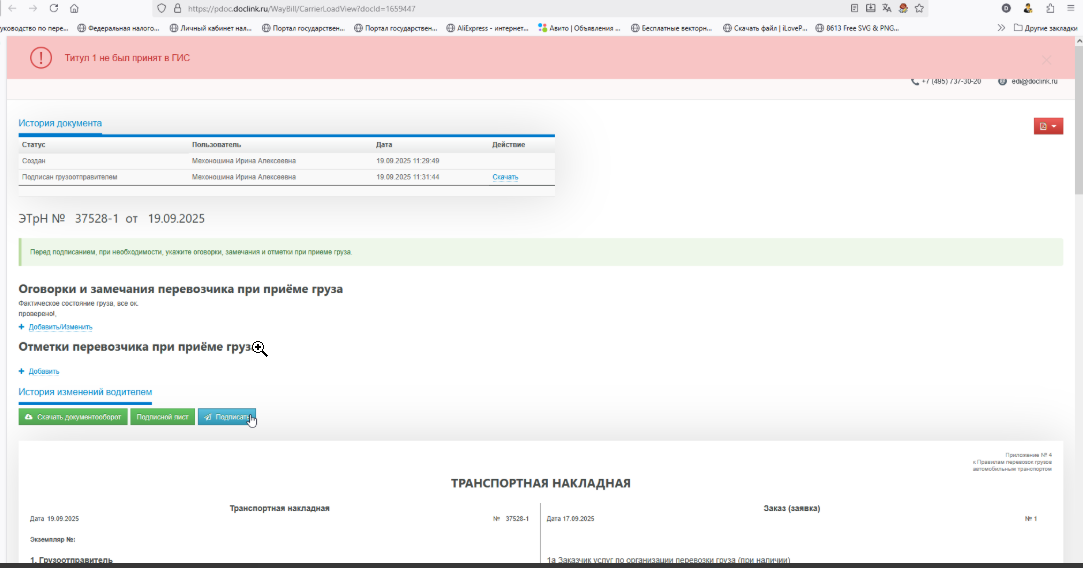The height and width of the screenshot is (568, 1083).
Task: Click the Подписной лист button
Action: pyautogui.click(x=162, y=417)
